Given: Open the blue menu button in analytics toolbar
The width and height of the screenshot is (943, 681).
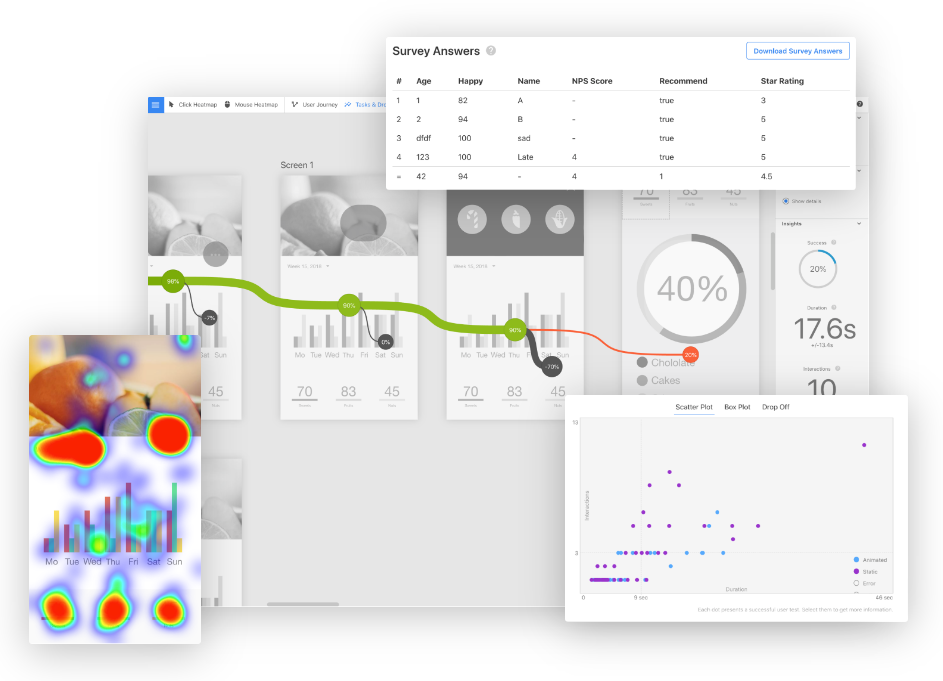Looking at the screenshot, I should click(x=156, y=105).
